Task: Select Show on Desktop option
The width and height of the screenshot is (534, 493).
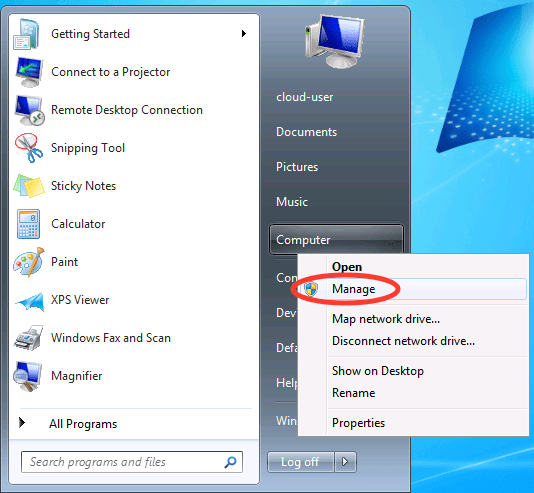Action: tap(378, 371)
